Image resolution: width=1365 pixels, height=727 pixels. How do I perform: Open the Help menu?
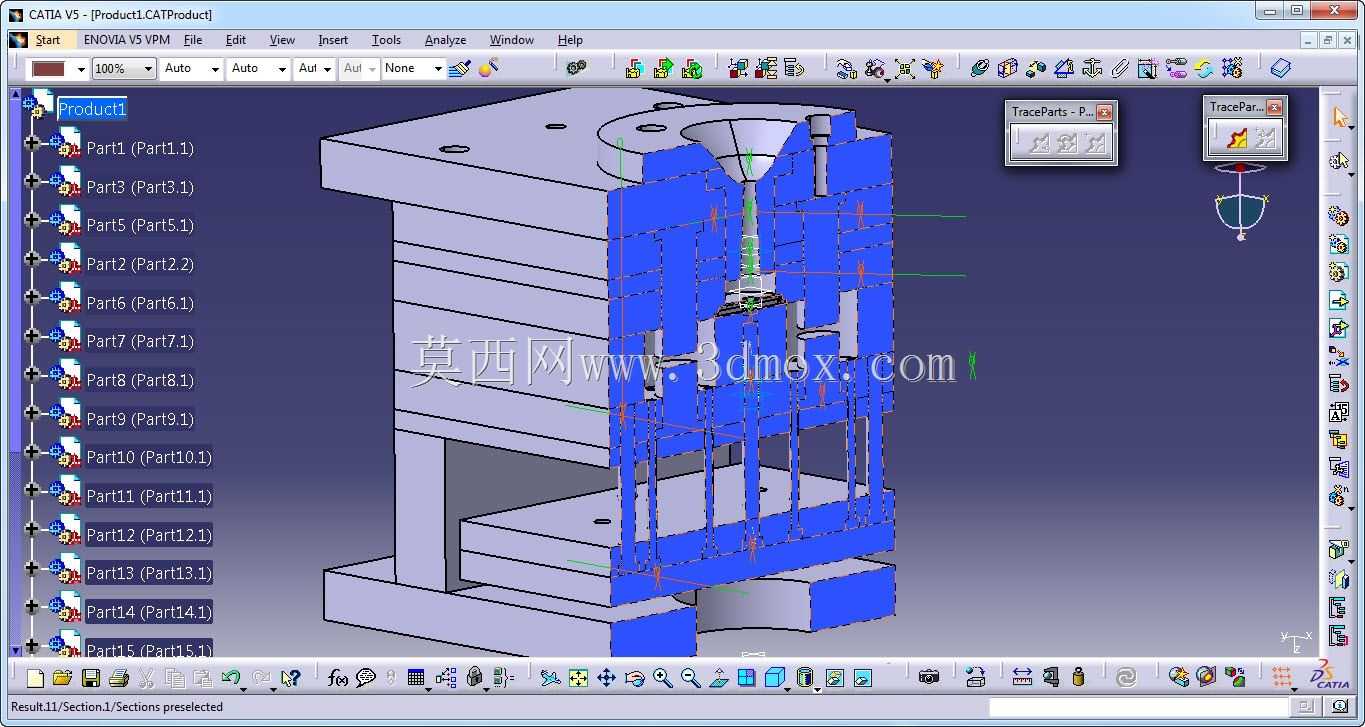point(570,40)
